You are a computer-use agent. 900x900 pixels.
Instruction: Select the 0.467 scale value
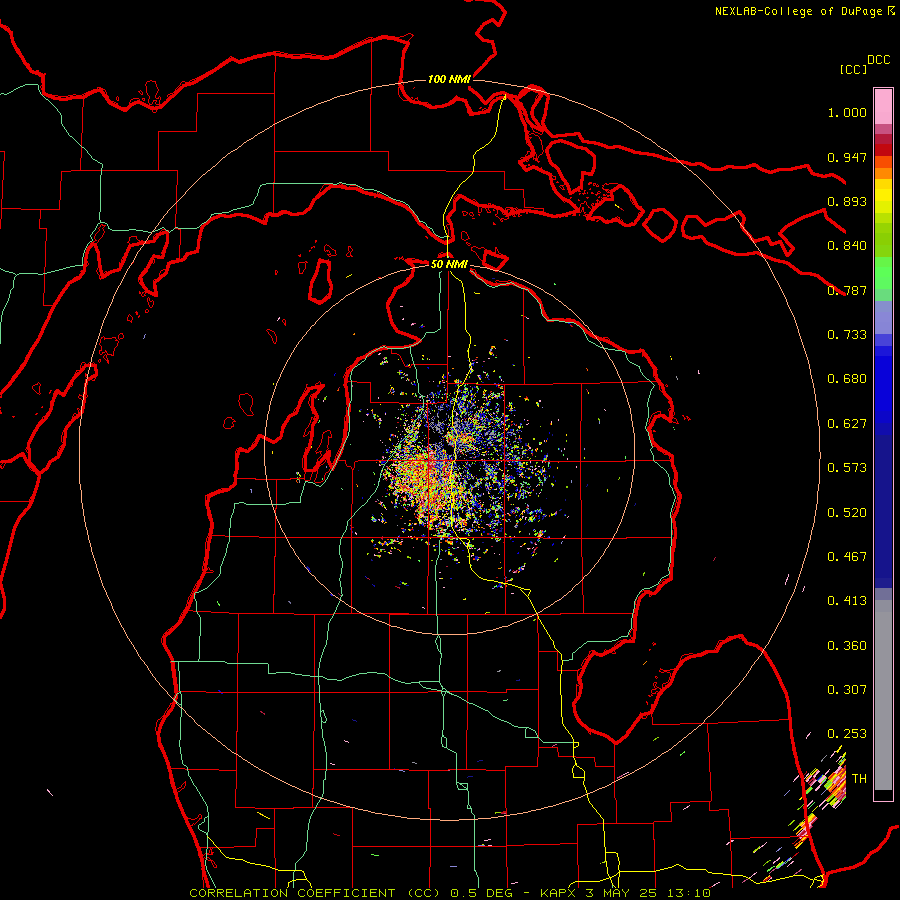point(847,557)
